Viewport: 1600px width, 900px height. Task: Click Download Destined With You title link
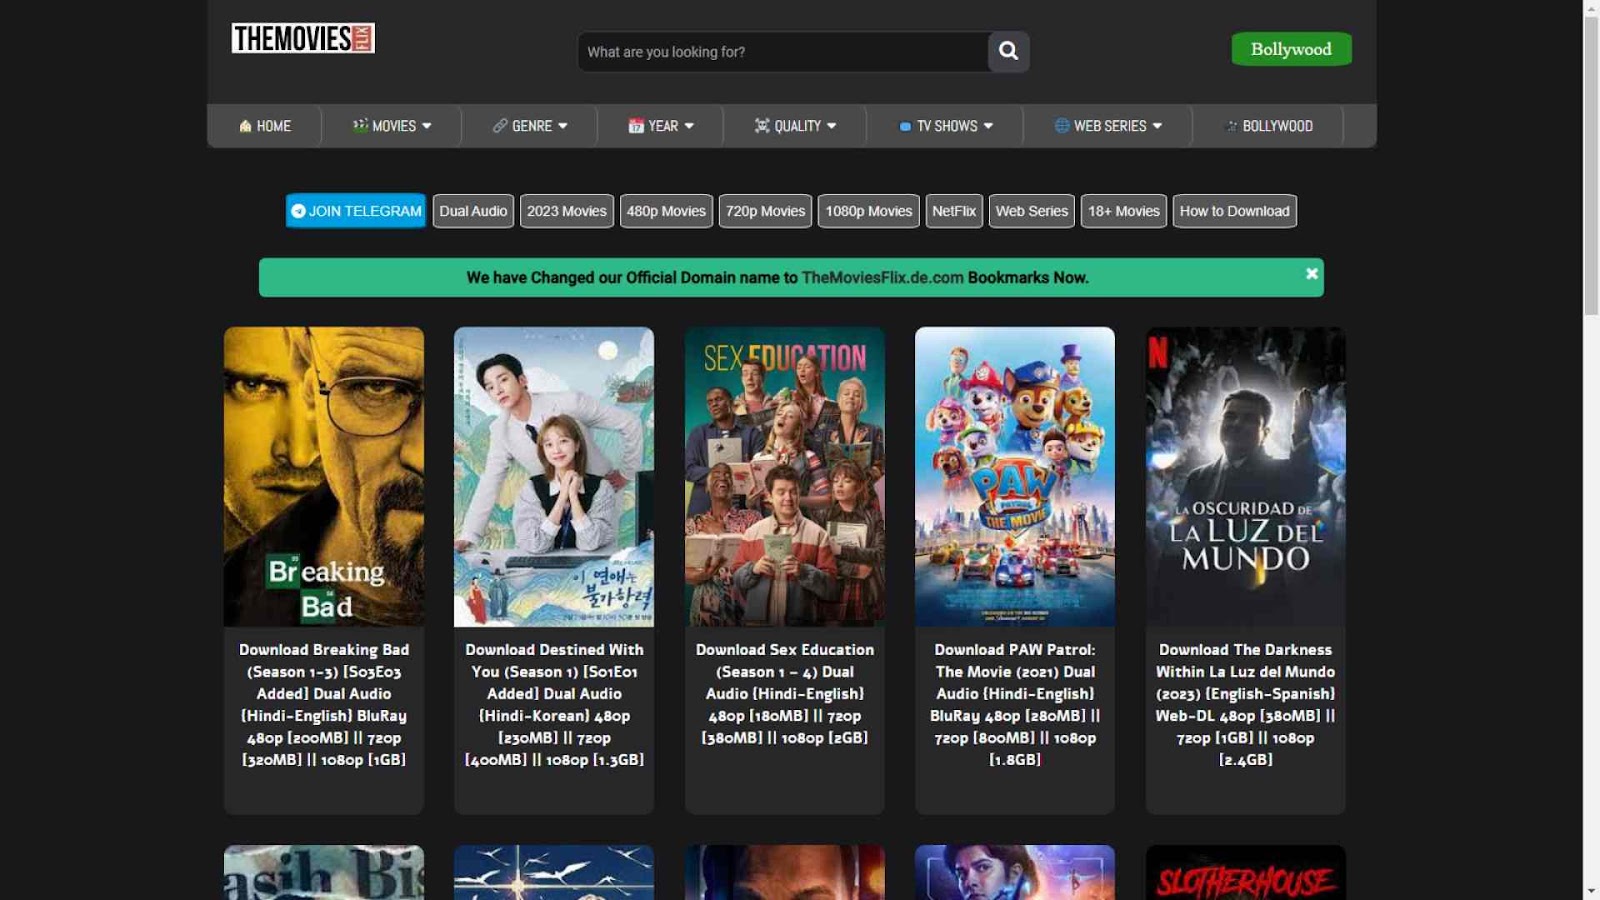554,704
